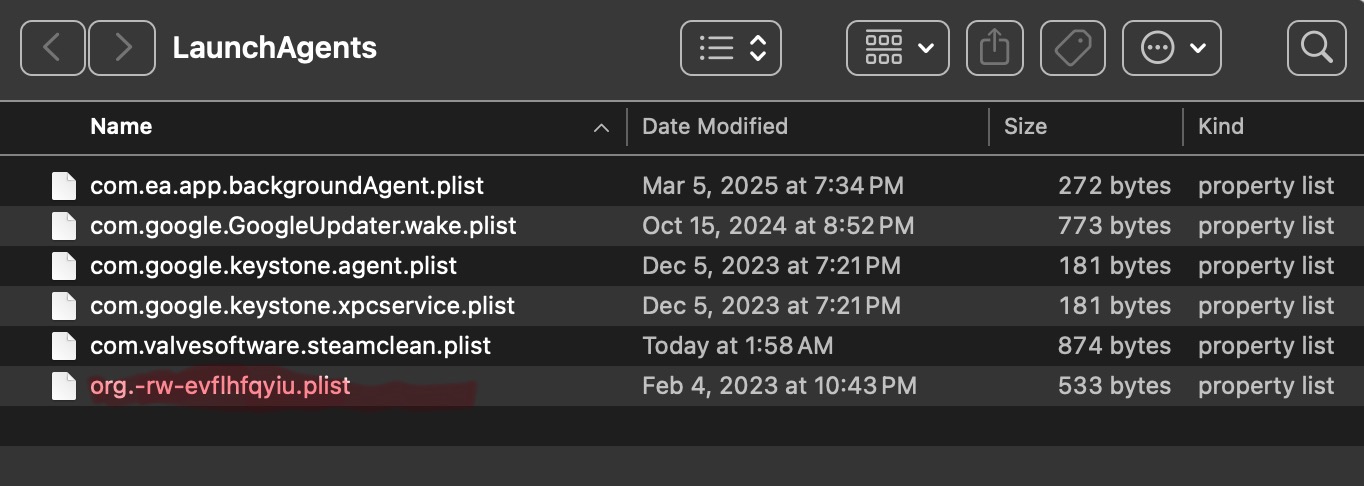This screenshot has height=486, width=1364.
Task: Open the list view switcher dropdown
Action: pyautogui.click(x=731, y=48)
